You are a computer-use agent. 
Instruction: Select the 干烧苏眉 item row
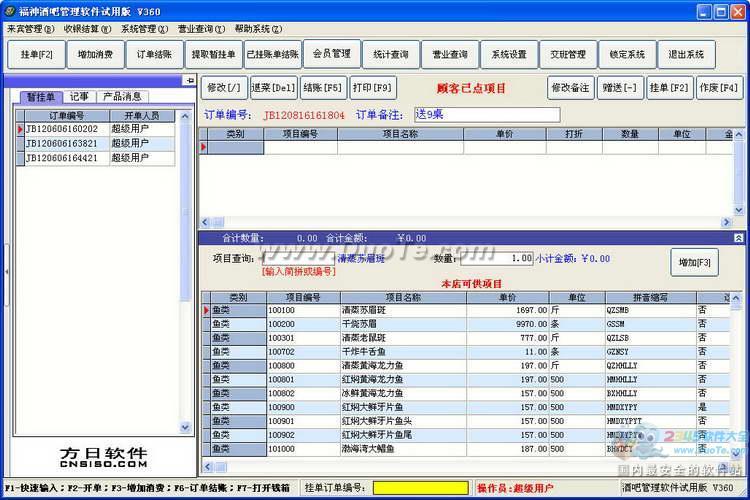(467, 324)
